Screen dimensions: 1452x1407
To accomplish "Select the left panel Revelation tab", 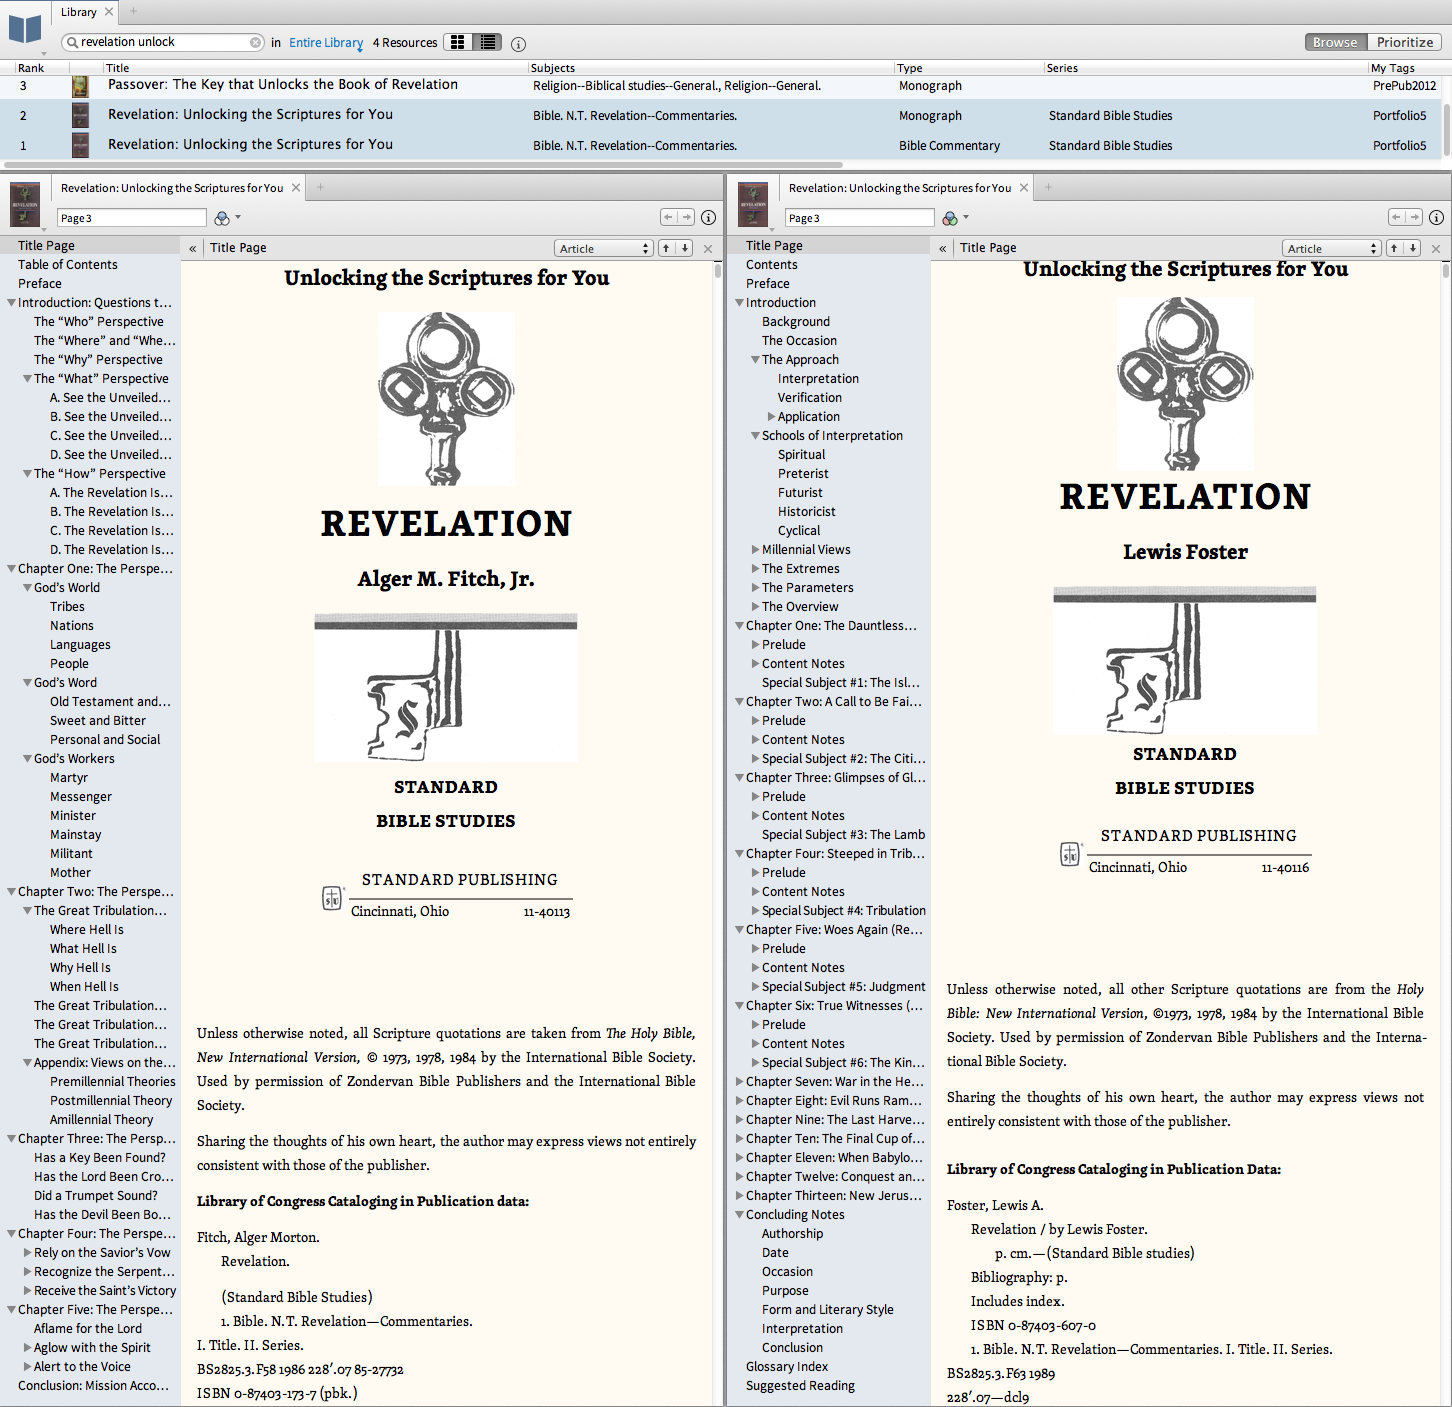I will (x=172, y=188).
